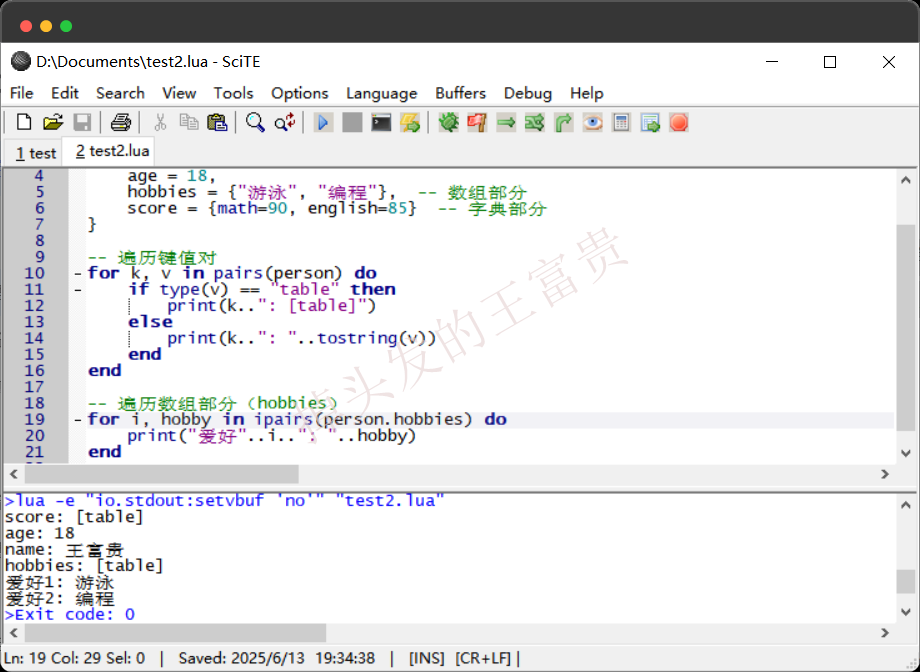Viewport: 920px width, 672px height.
Task: Click the Paste clipboard icon
Action: (x=217, y=123)
